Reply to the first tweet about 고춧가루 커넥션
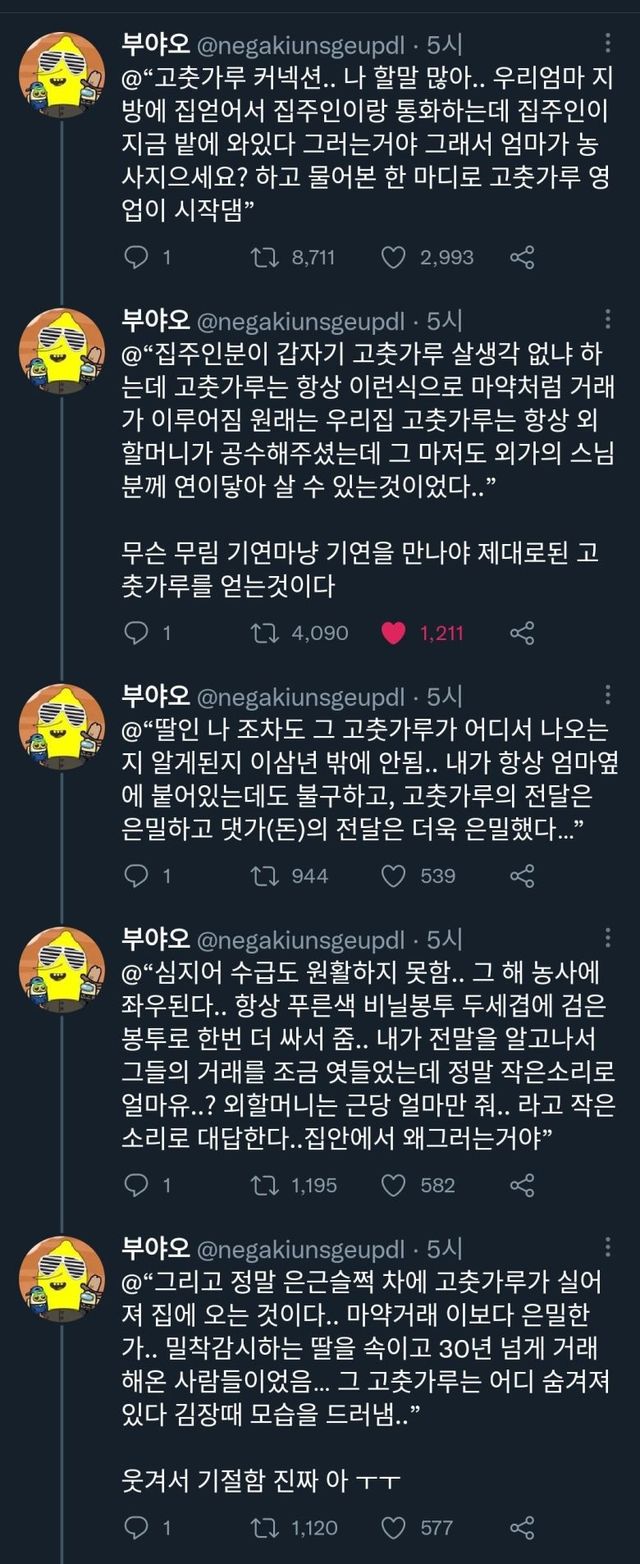Viewport: 640px width, 1564px height. (x=136, y=257)
